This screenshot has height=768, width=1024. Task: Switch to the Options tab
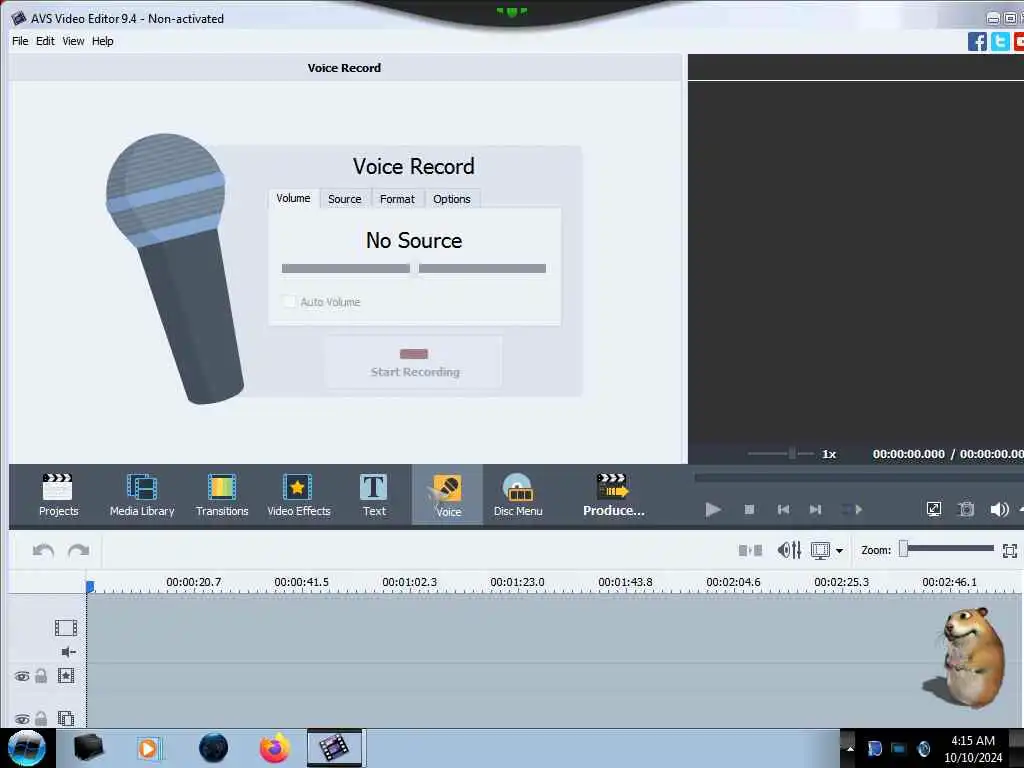pos(451,199)
